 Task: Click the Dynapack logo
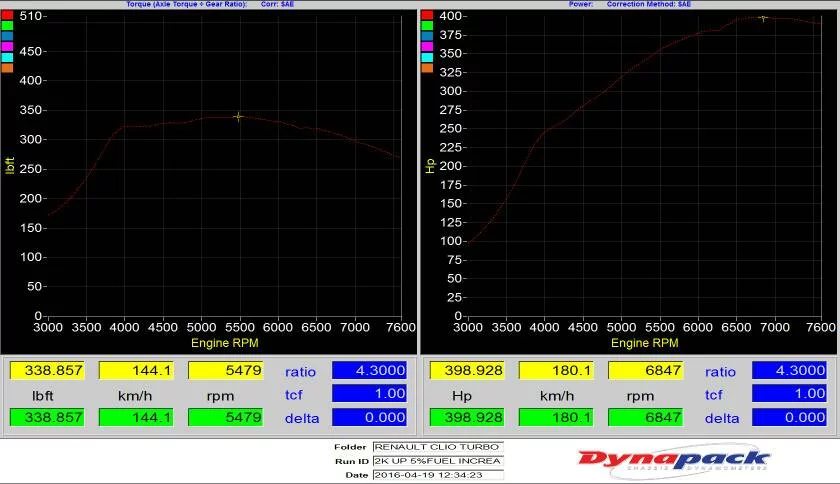point(674,460)
